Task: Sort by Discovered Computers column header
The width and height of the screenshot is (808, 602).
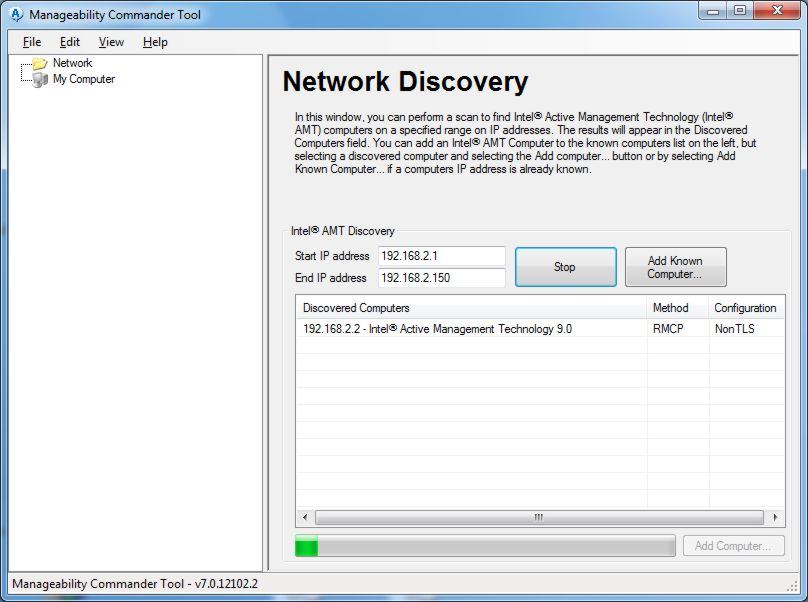Action: point(471,308)
